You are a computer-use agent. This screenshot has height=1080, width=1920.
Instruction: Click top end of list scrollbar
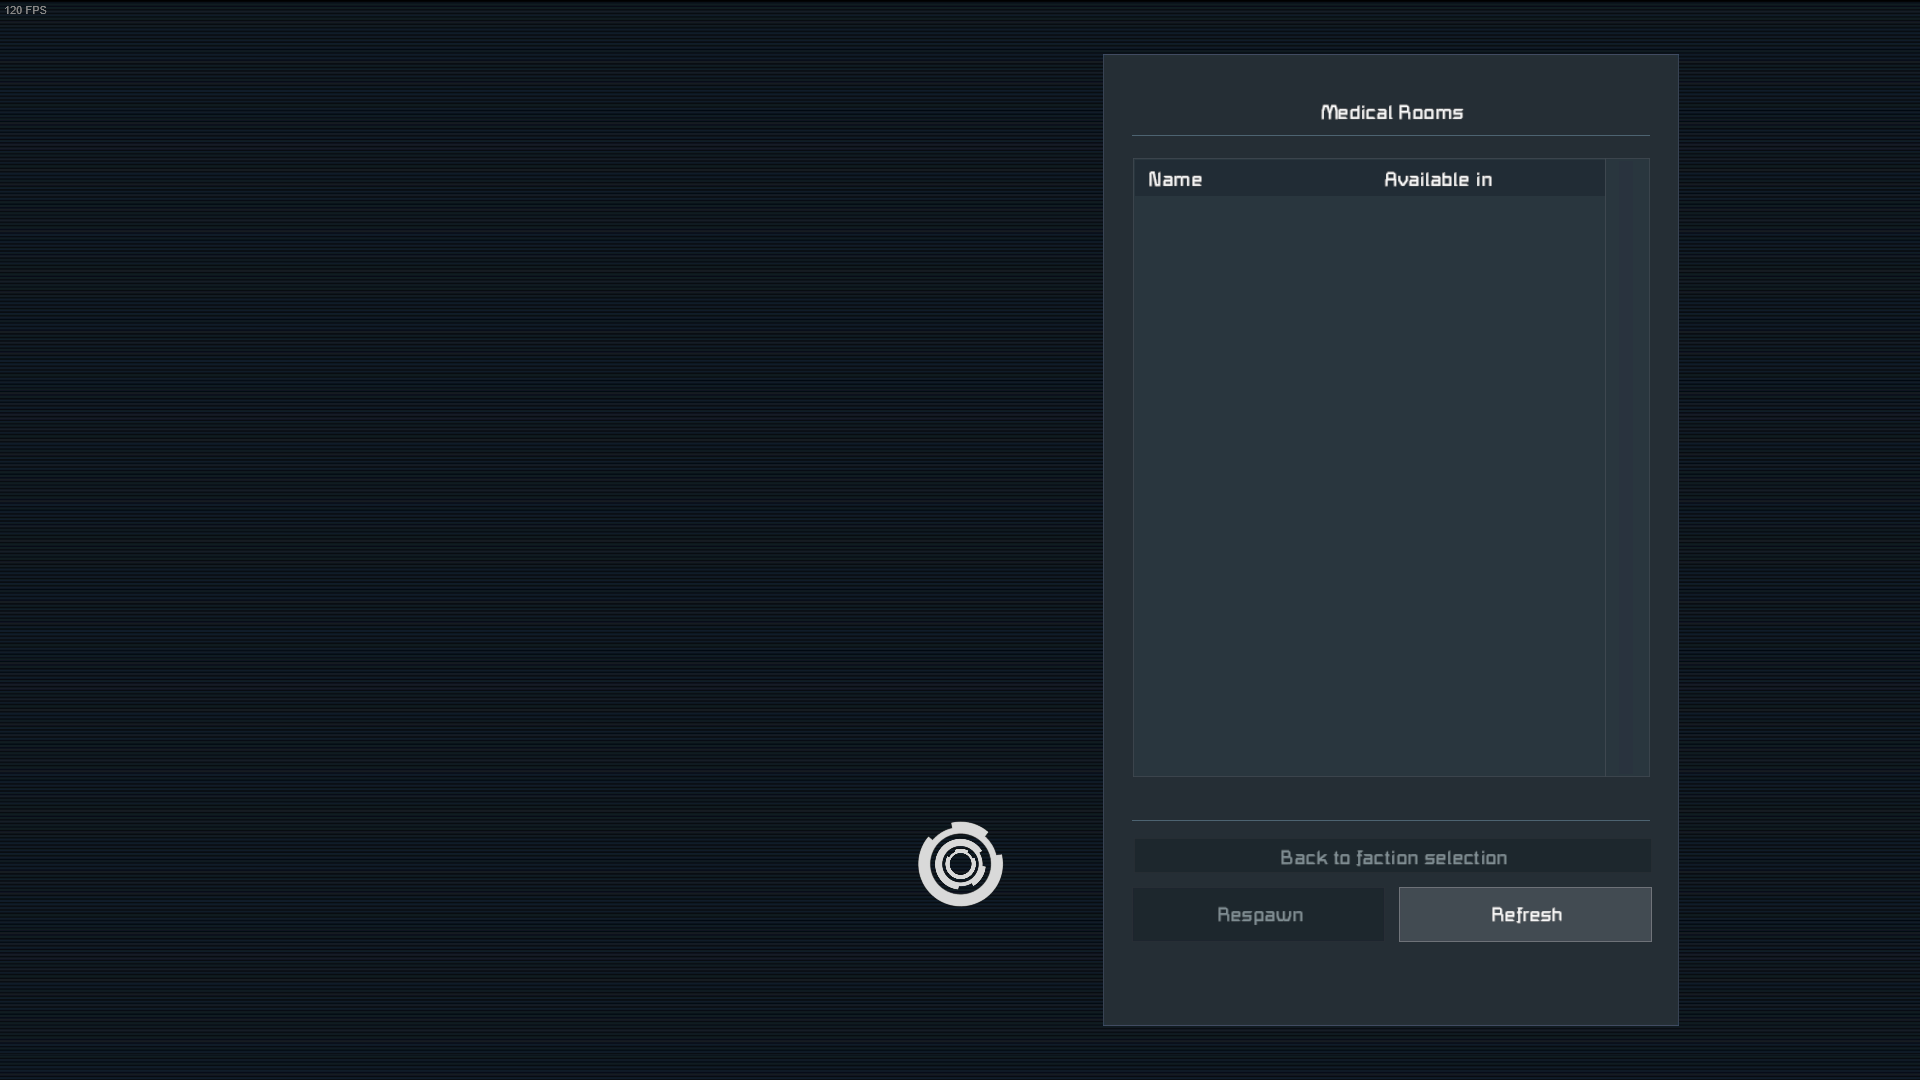tap(1627, 205)
